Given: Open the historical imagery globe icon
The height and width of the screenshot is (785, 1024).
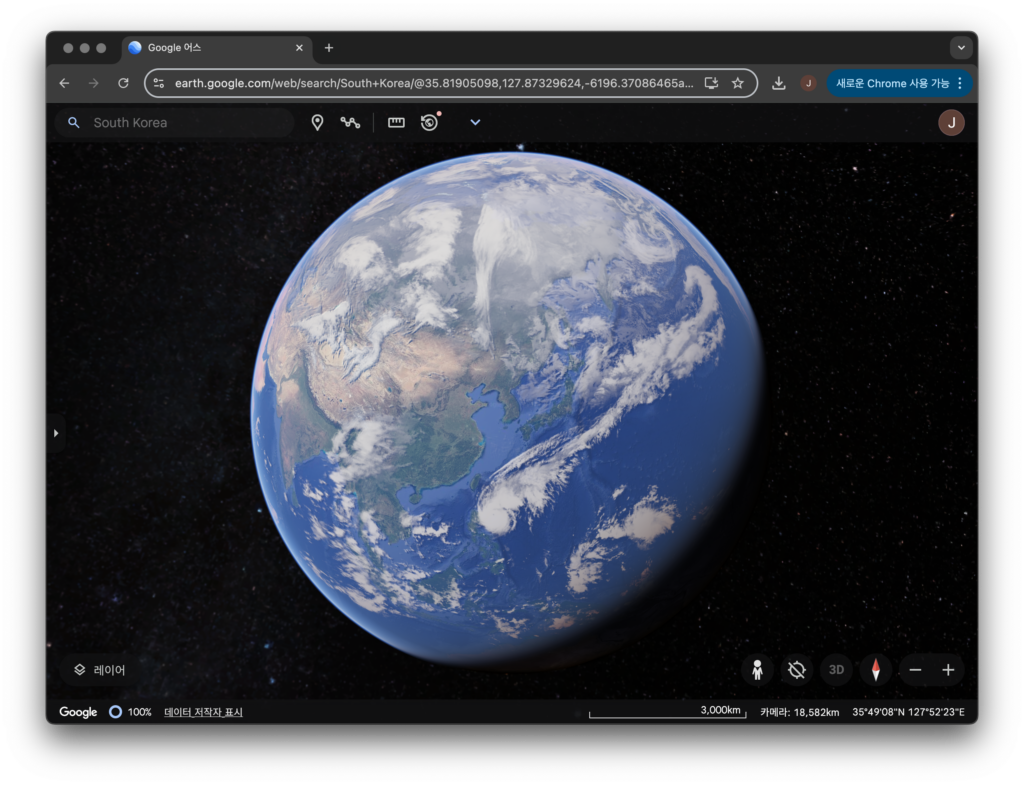Looking at the screenshot, I should 430,122.
